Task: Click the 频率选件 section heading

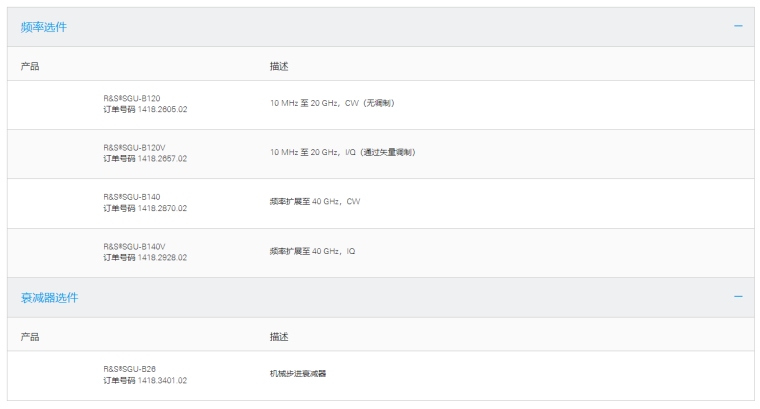Action: 44,27
